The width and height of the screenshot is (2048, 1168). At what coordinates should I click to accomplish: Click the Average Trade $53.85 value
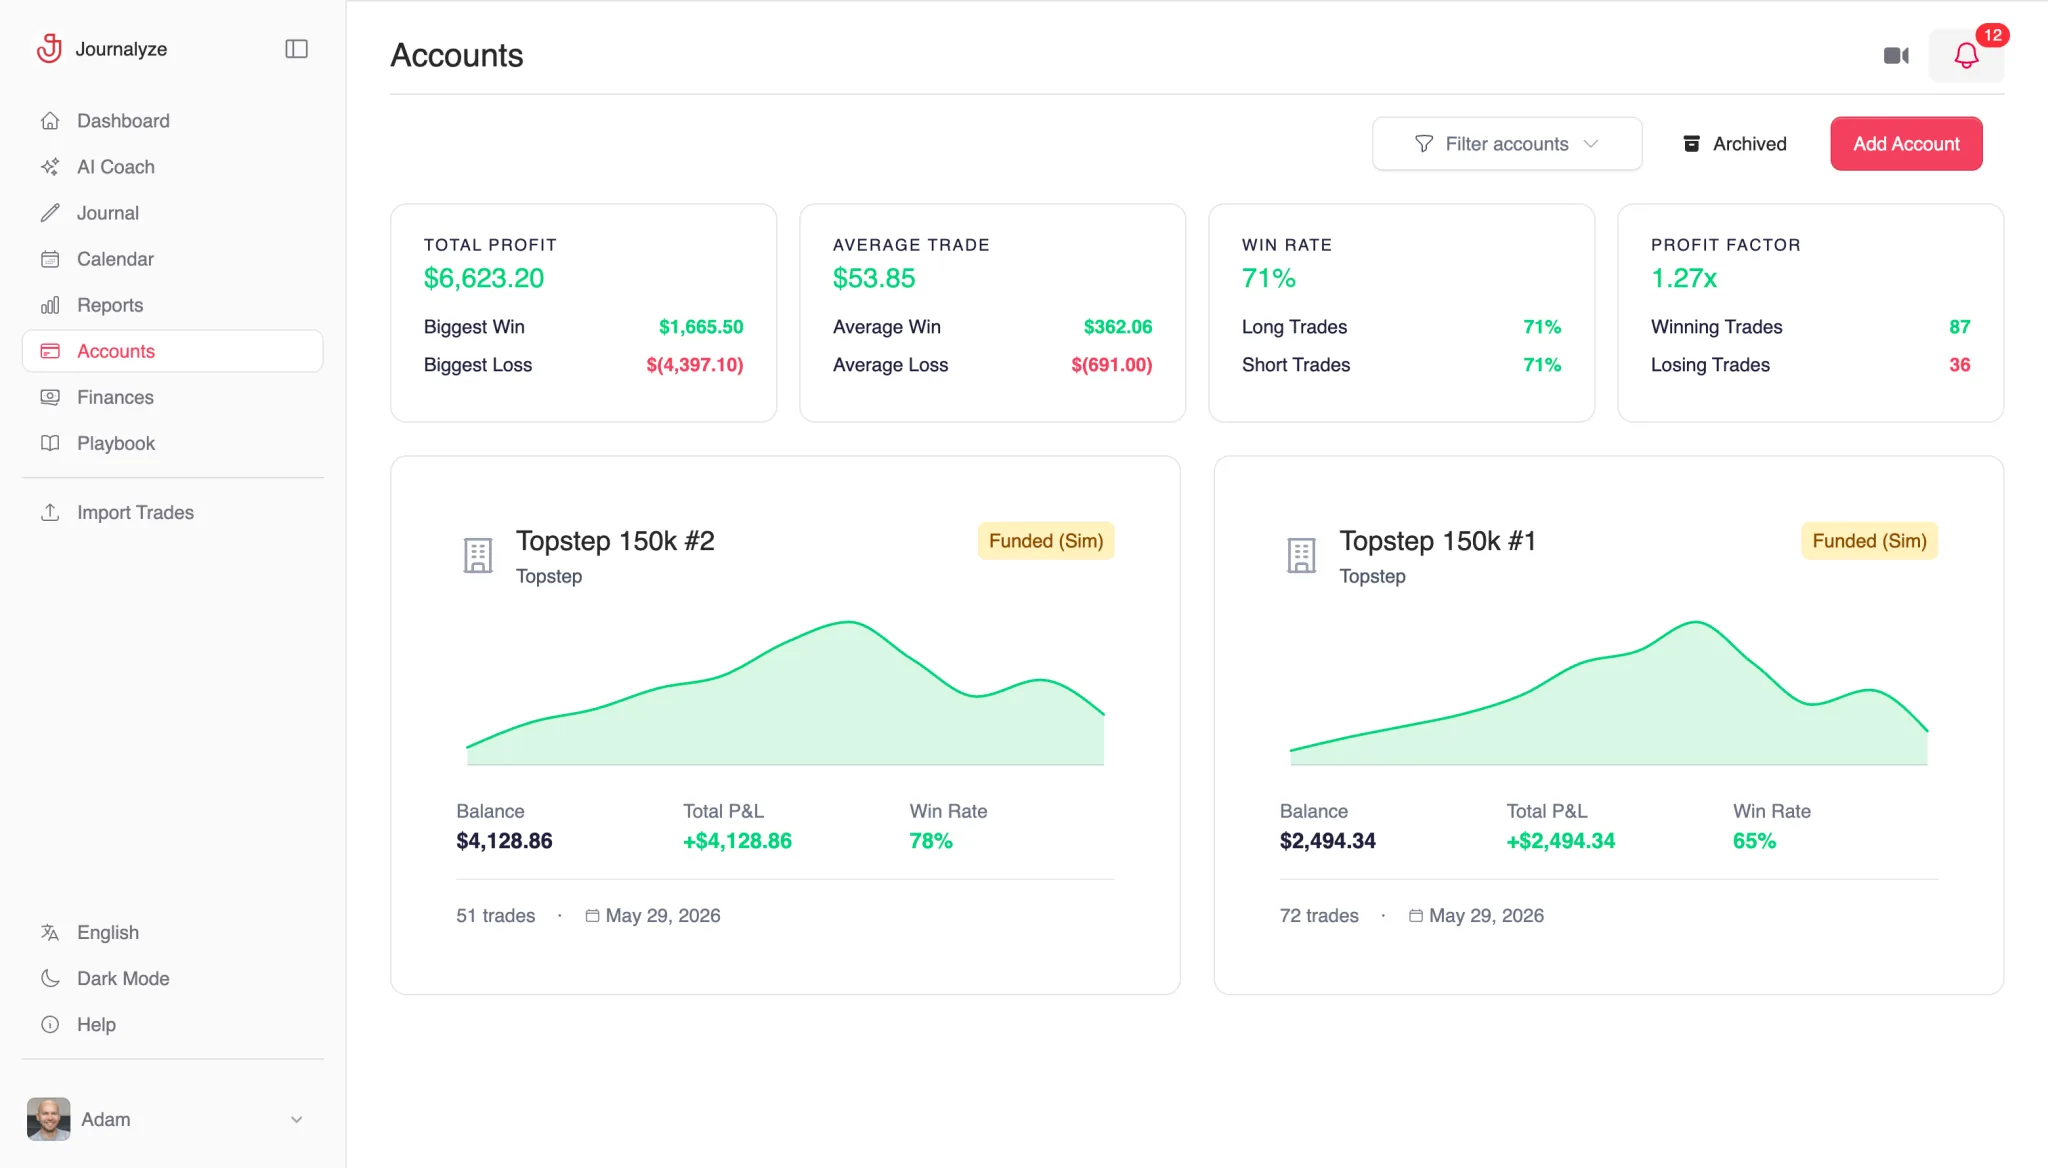(874, 278)
